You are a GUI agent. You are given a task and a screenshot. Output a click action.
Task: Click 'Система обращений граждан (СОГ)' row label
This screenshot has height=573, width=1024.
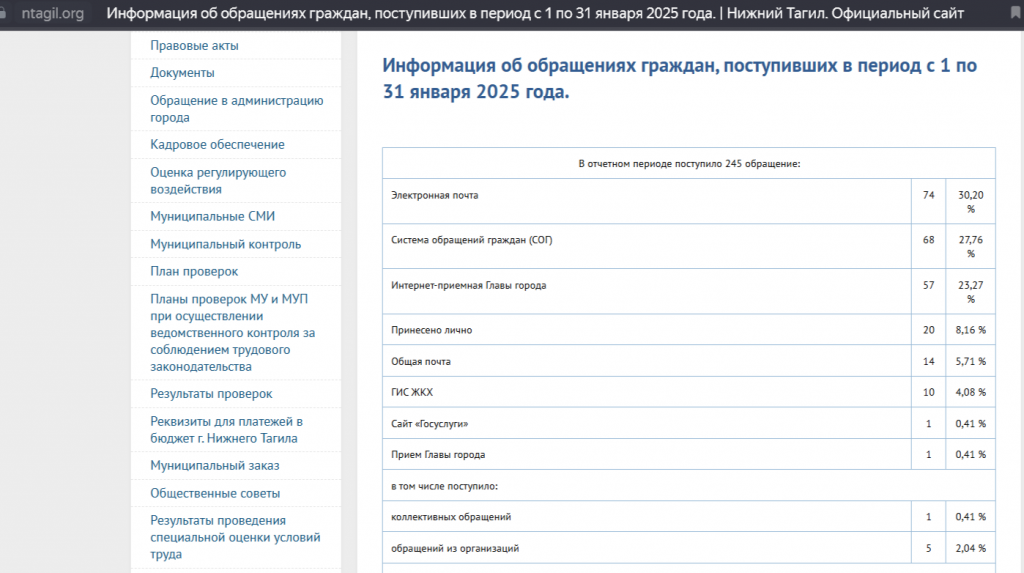tap(472, 240)
